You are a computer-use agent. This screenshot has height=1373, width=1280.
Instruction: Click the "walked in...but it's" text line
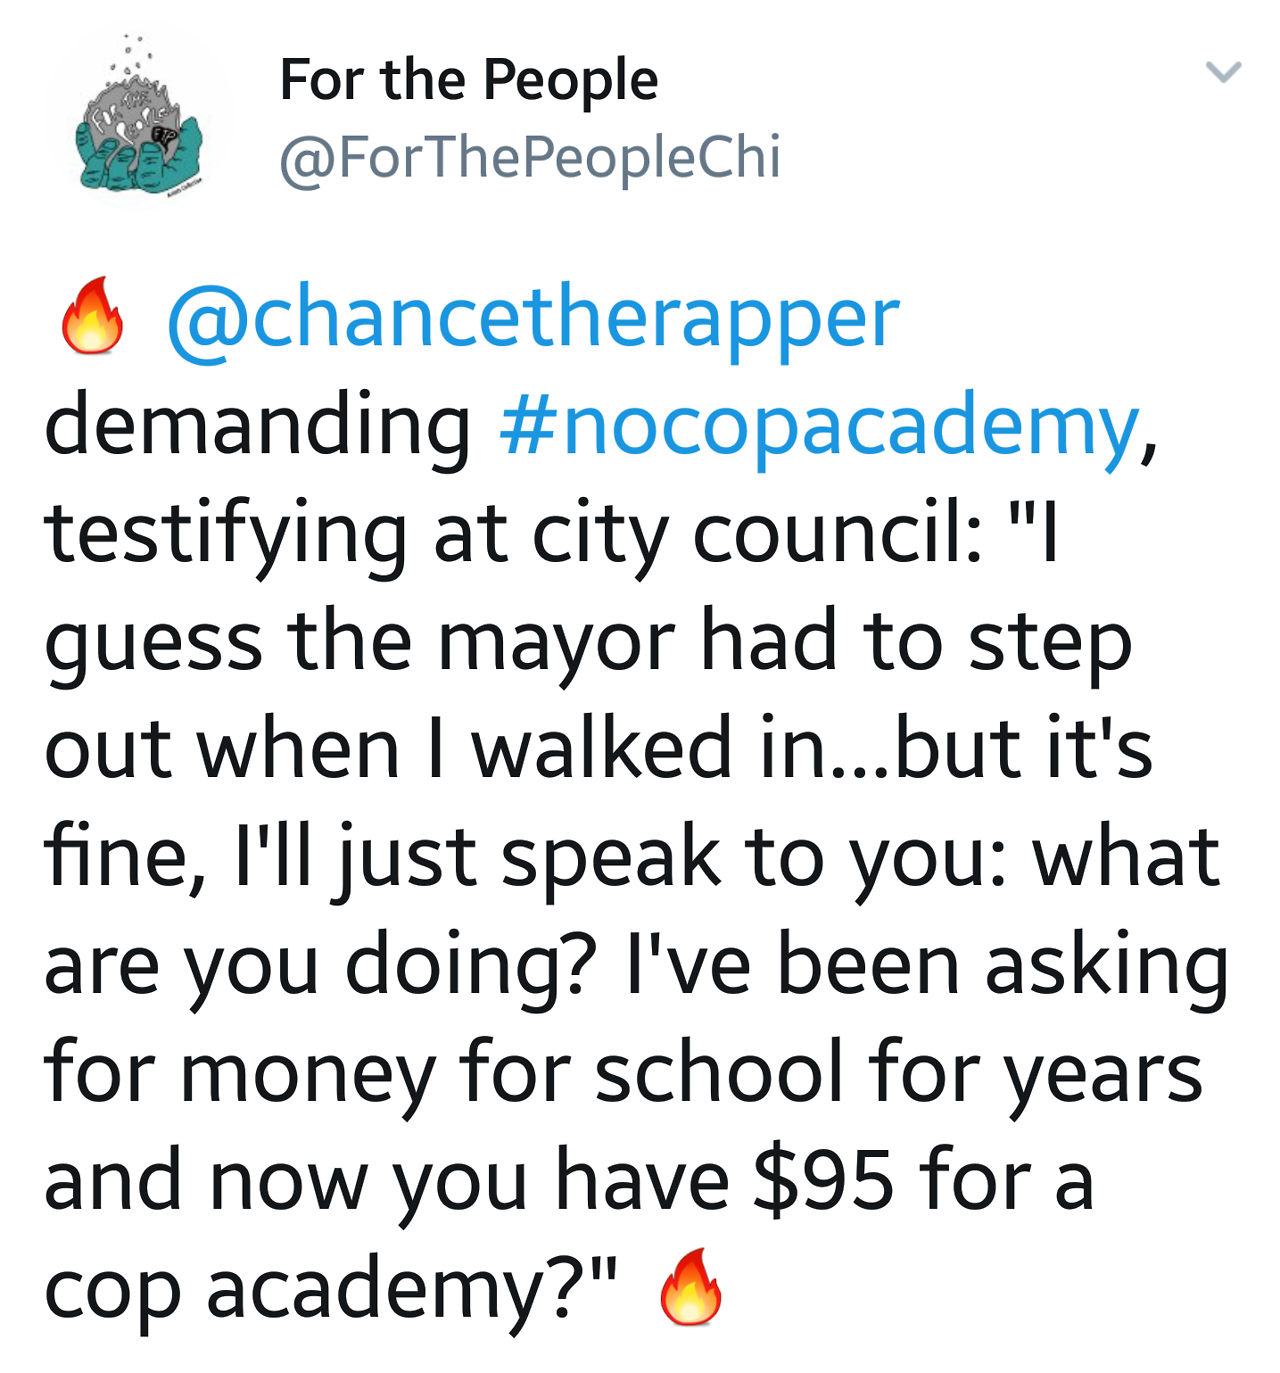point(812,750)
